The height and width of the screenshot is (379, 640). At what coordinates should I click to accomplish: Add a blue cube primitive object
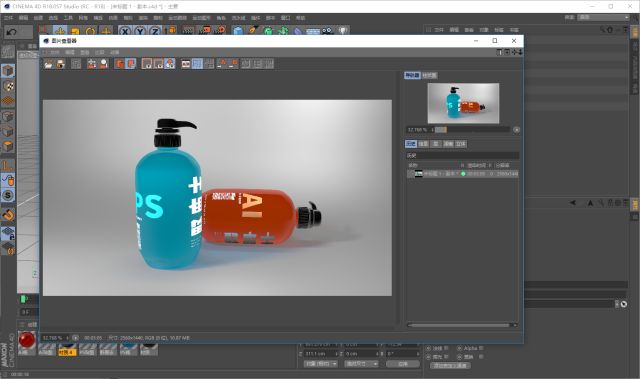[x=238, y=31]
